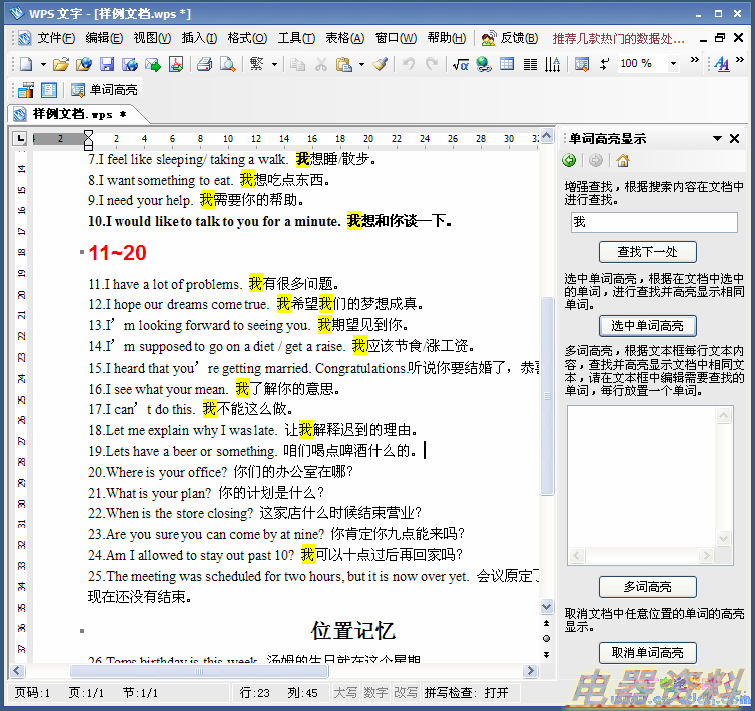Export document using the PDF icon
The image size is (755, 711).
point(176,64)
